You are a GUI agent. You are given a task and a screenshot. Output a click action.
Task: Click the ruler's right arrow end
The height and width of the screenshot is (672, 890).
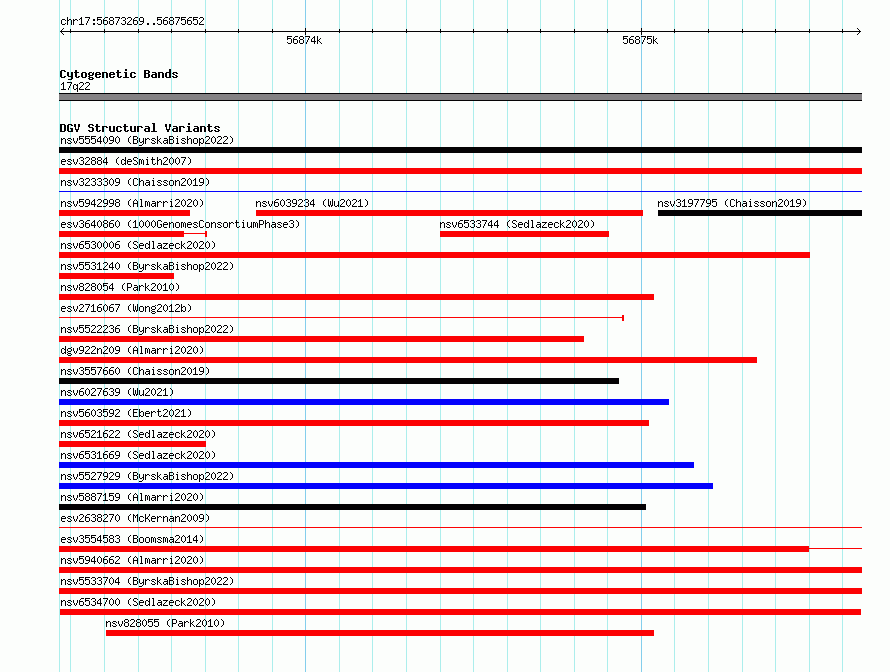(859, 31)
